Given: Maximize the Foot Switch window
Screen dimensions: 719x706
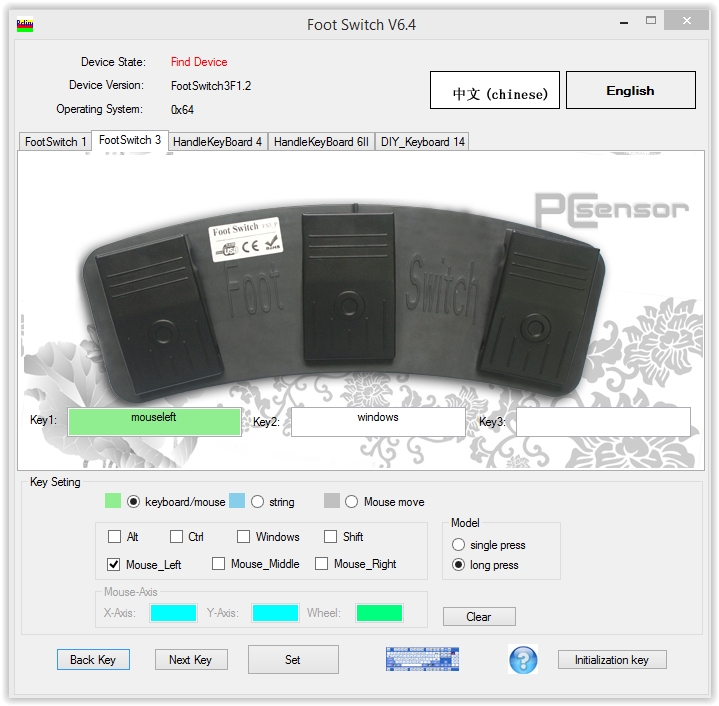Looking at the screenshot, I should coord(651,20).
